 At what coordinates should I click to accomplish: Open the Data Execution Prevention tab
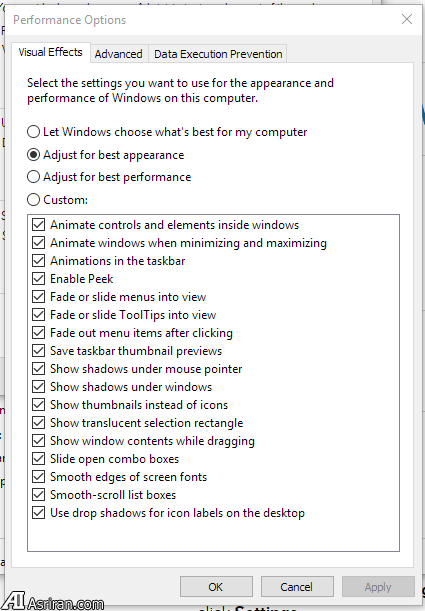(218, 54)
